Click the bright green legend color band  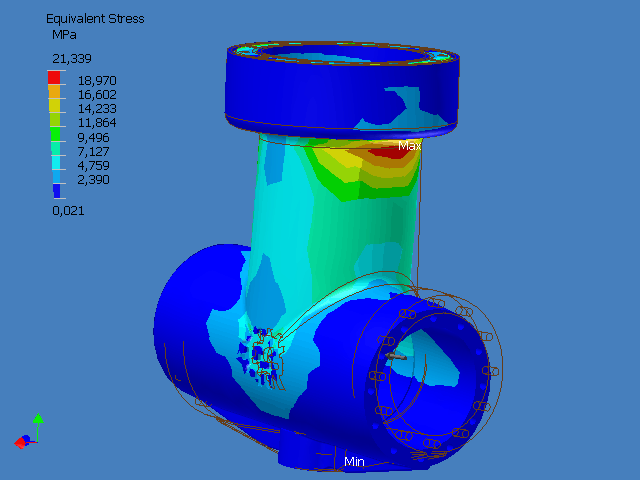click(54, 134)
